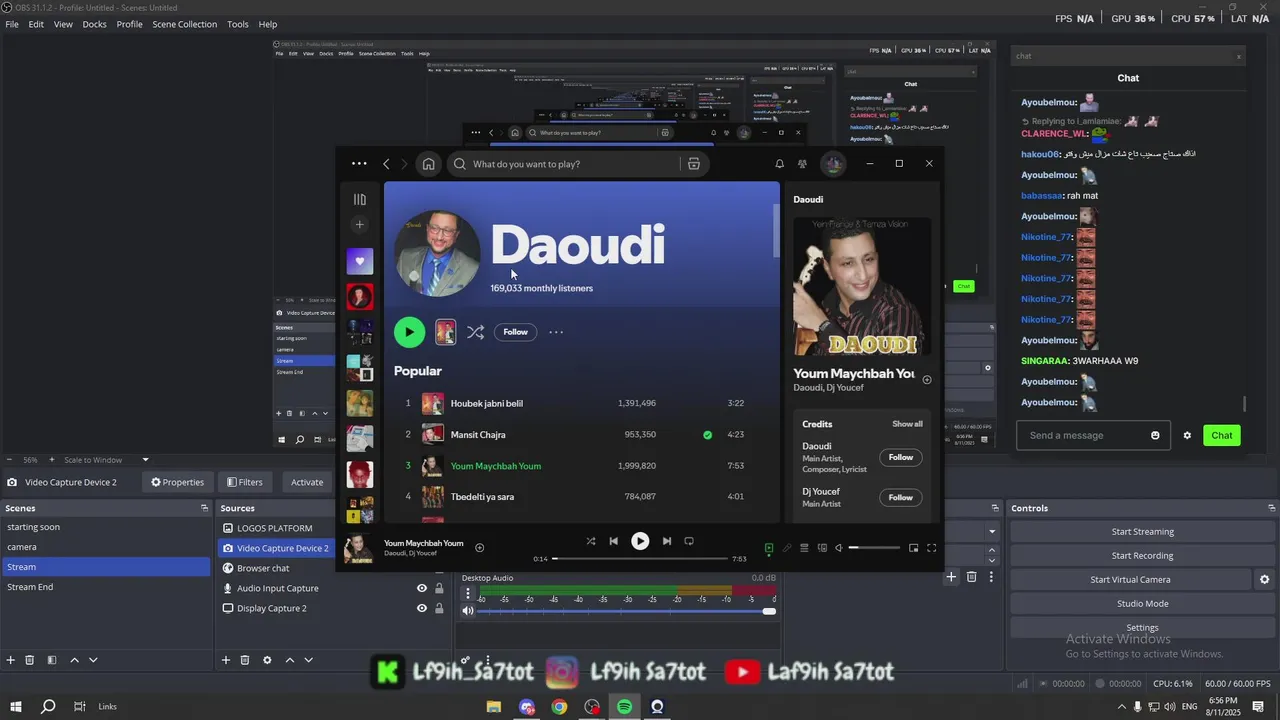Open Virtual Camera gear settings
Viewport: 1280px width, 720px height.
pyautogui.click(x=1264, y=580)
